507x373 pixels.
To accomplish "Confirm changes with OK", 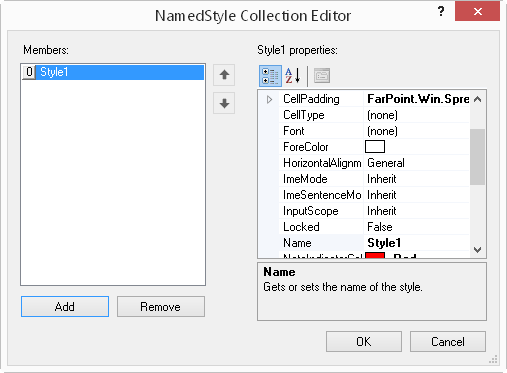I will [364, 341].
